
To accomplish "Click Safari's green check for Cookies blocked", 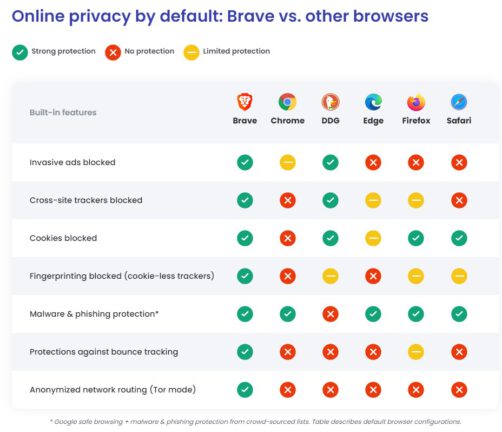I will click(459, 238).
